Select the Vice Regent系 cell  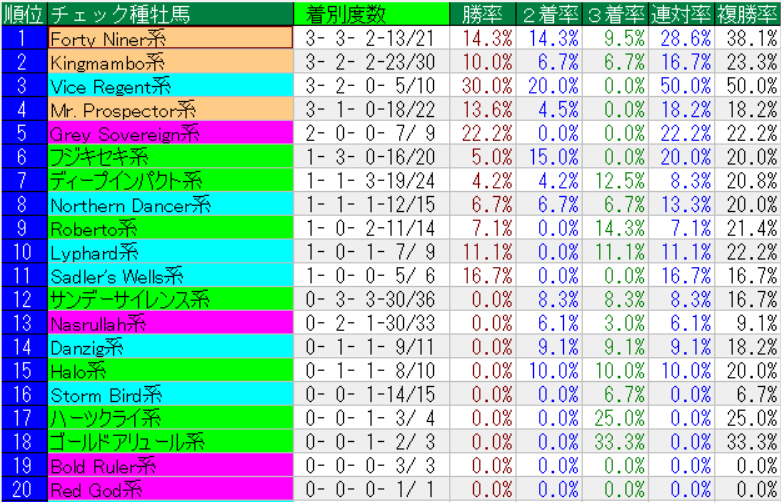click(171, 85)
